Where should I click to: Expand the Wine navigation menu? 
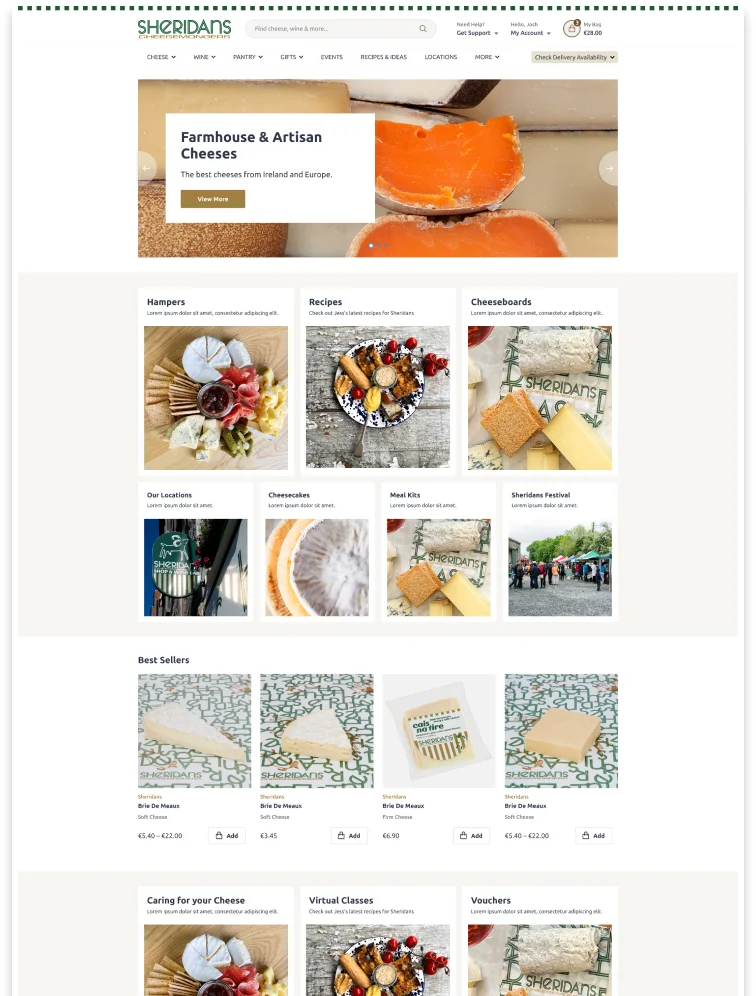coord(205,57)
